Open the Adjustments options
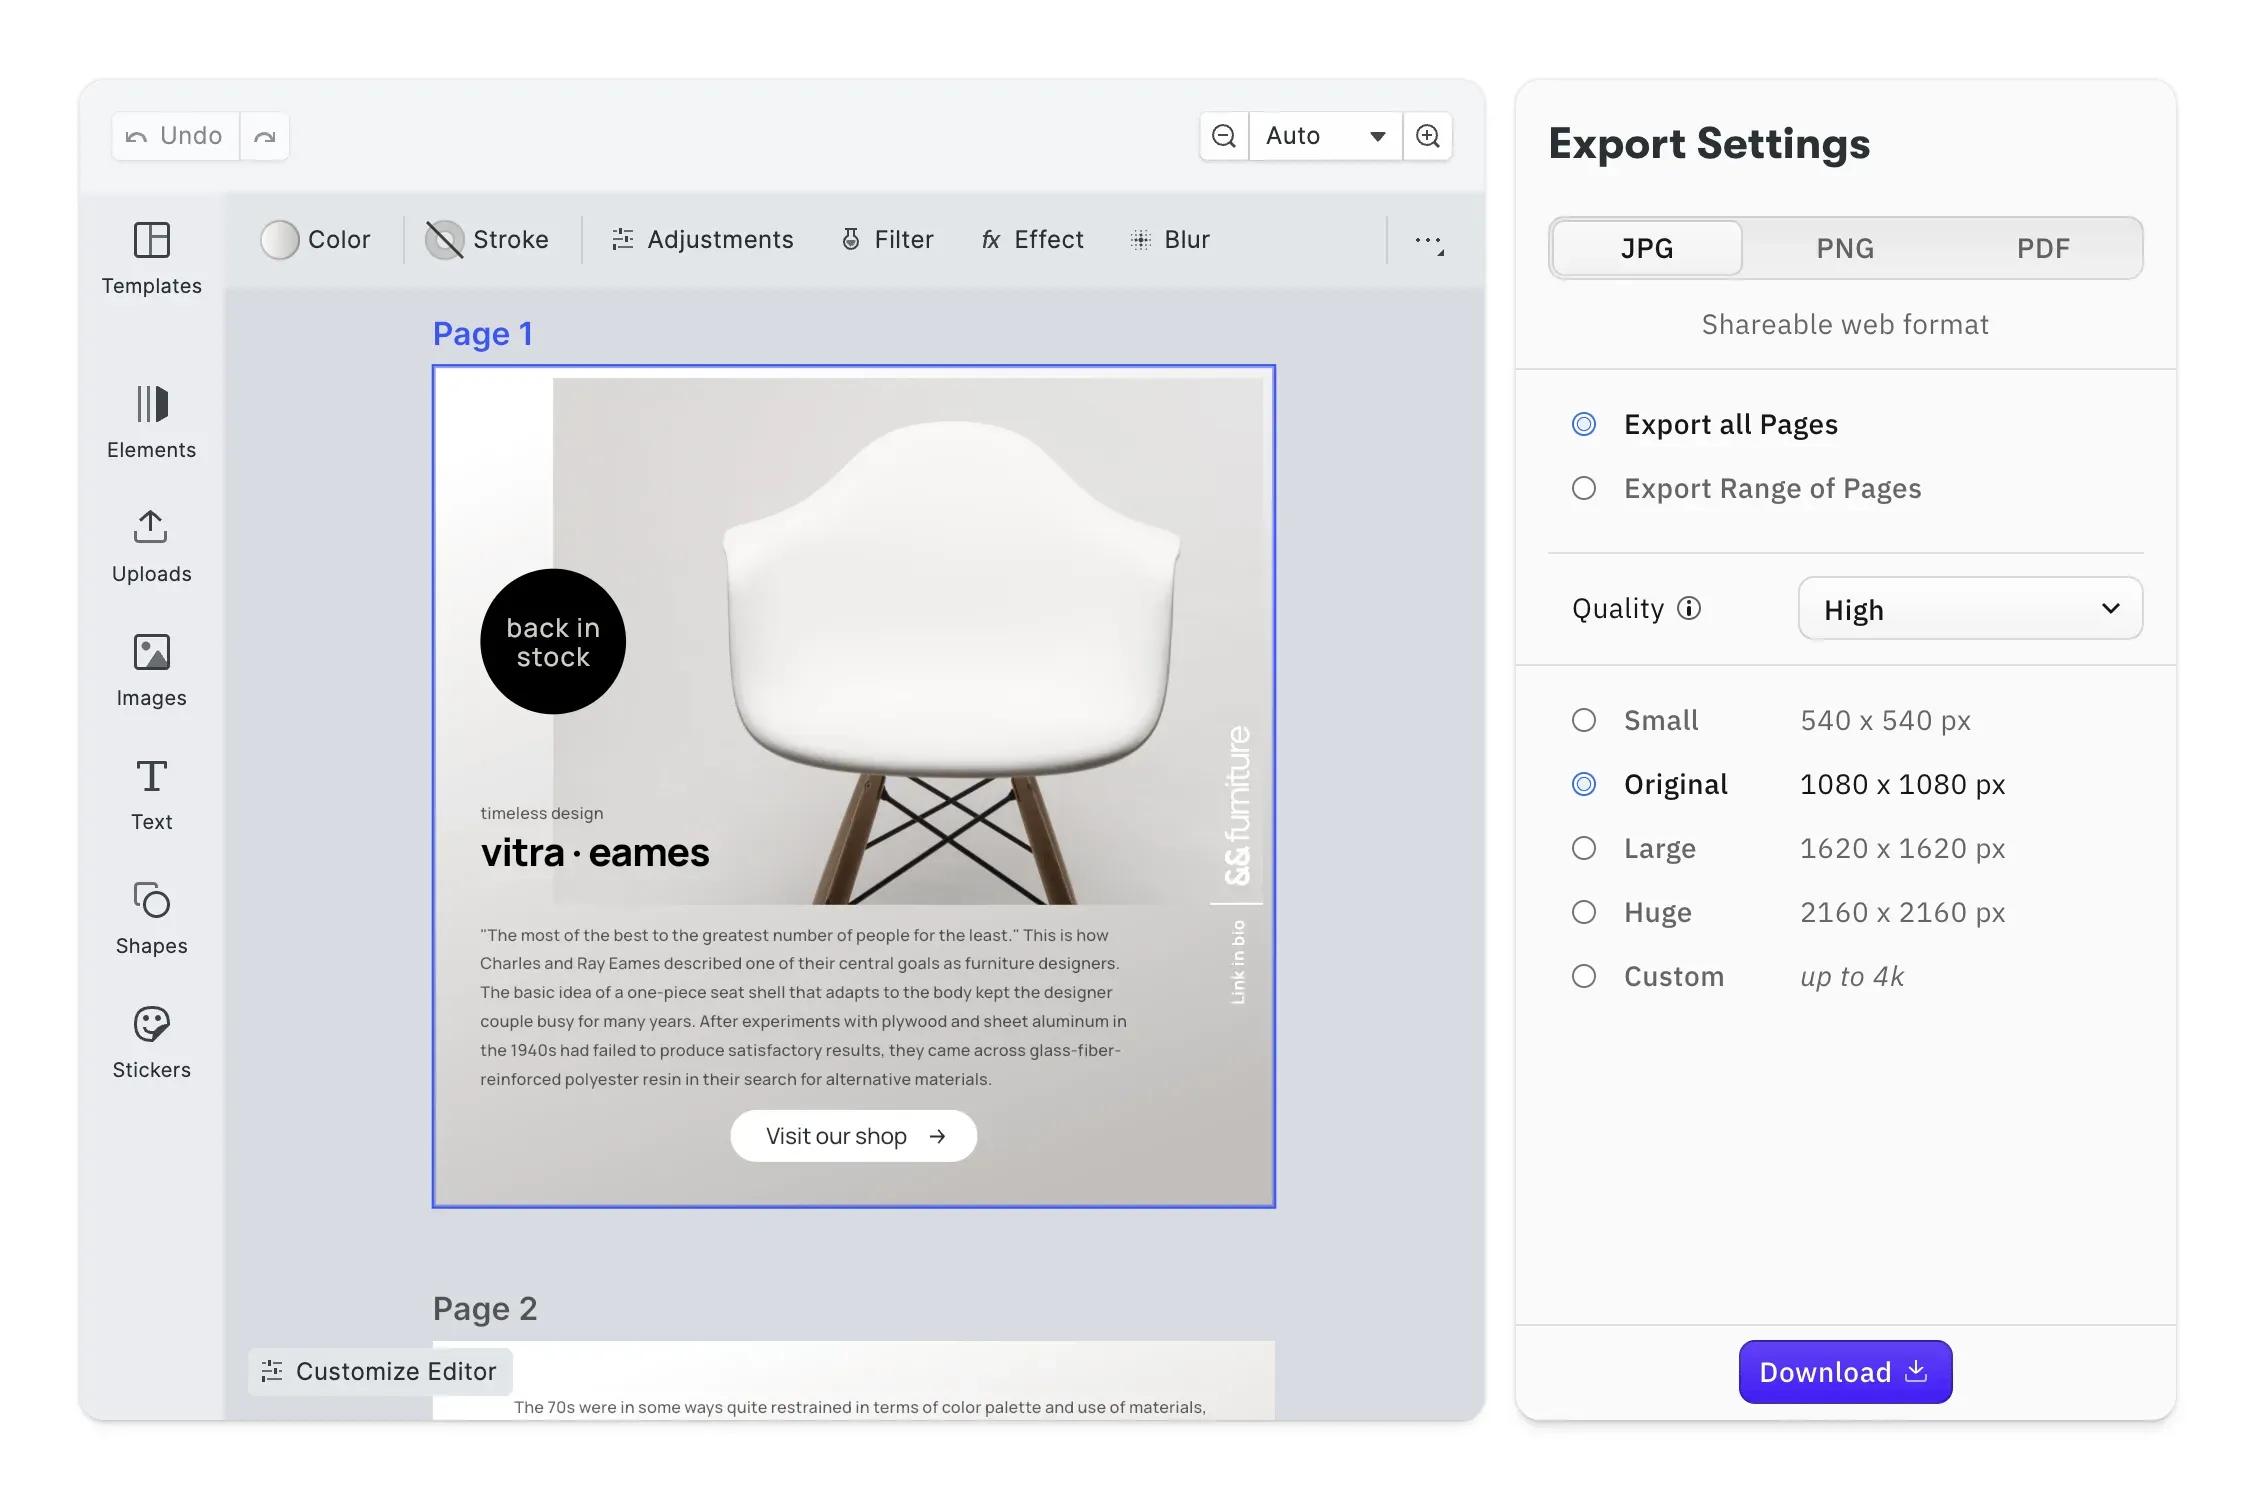This screenshot has height=1500, width=2256. (702, 240)
